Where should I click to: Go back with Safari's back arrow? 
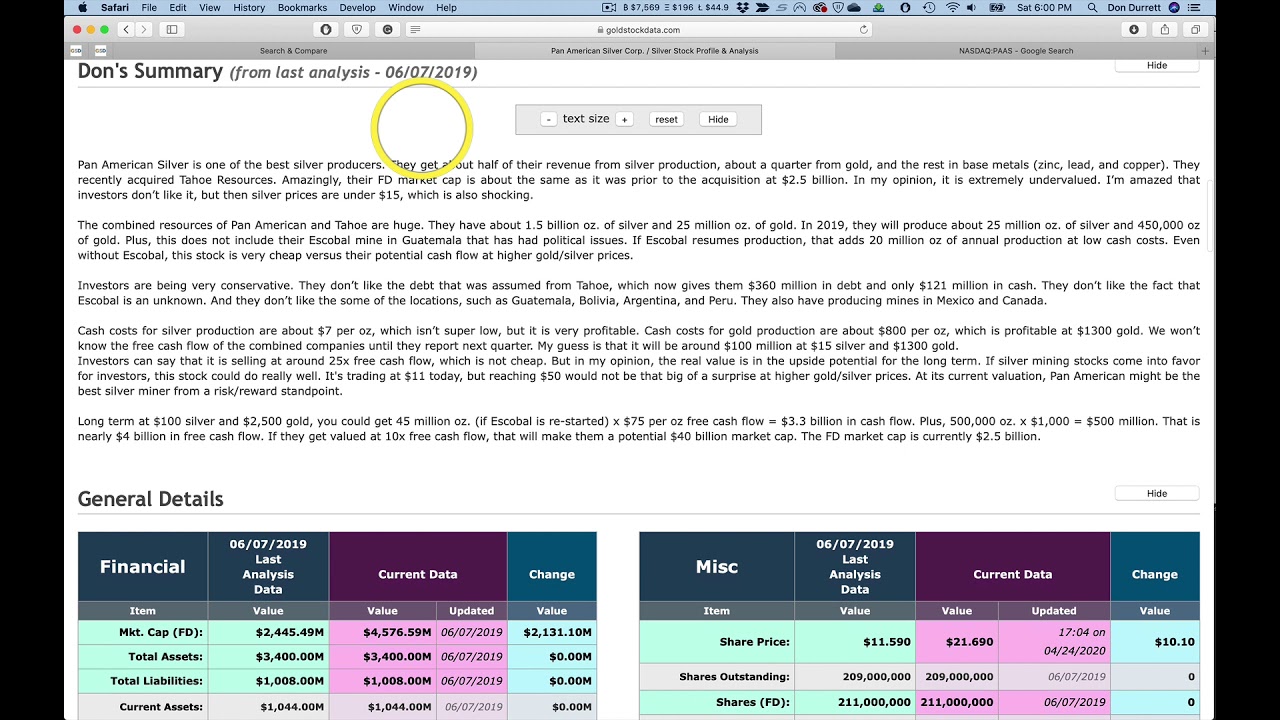pos(126,30)
